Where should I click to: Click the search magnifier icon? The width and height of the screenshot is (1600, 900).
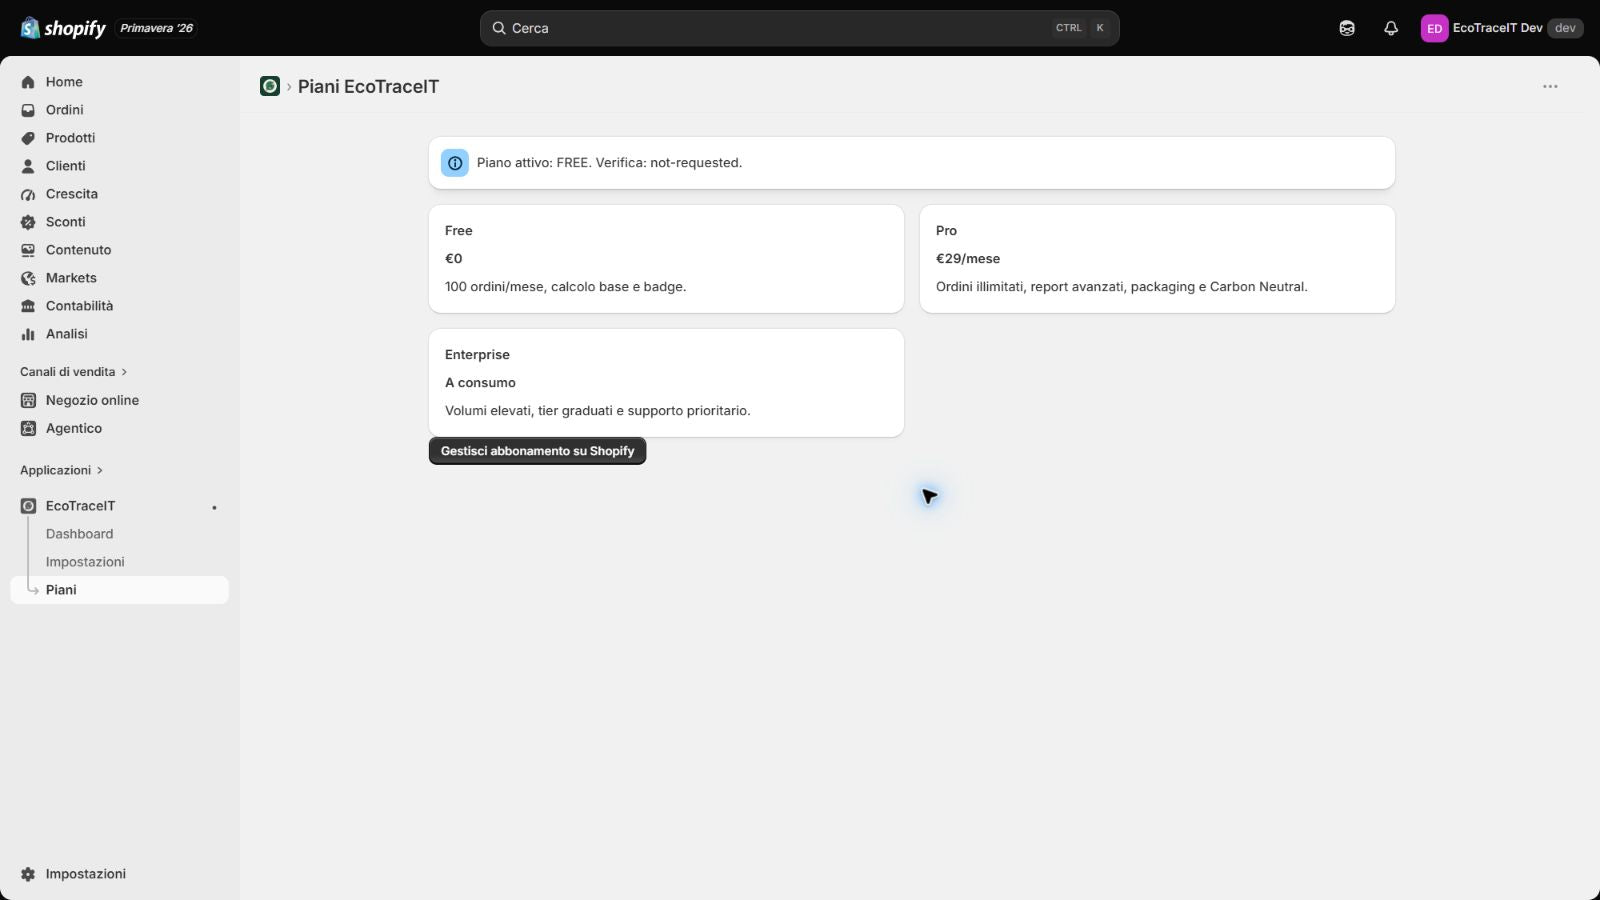coord(498,28)
